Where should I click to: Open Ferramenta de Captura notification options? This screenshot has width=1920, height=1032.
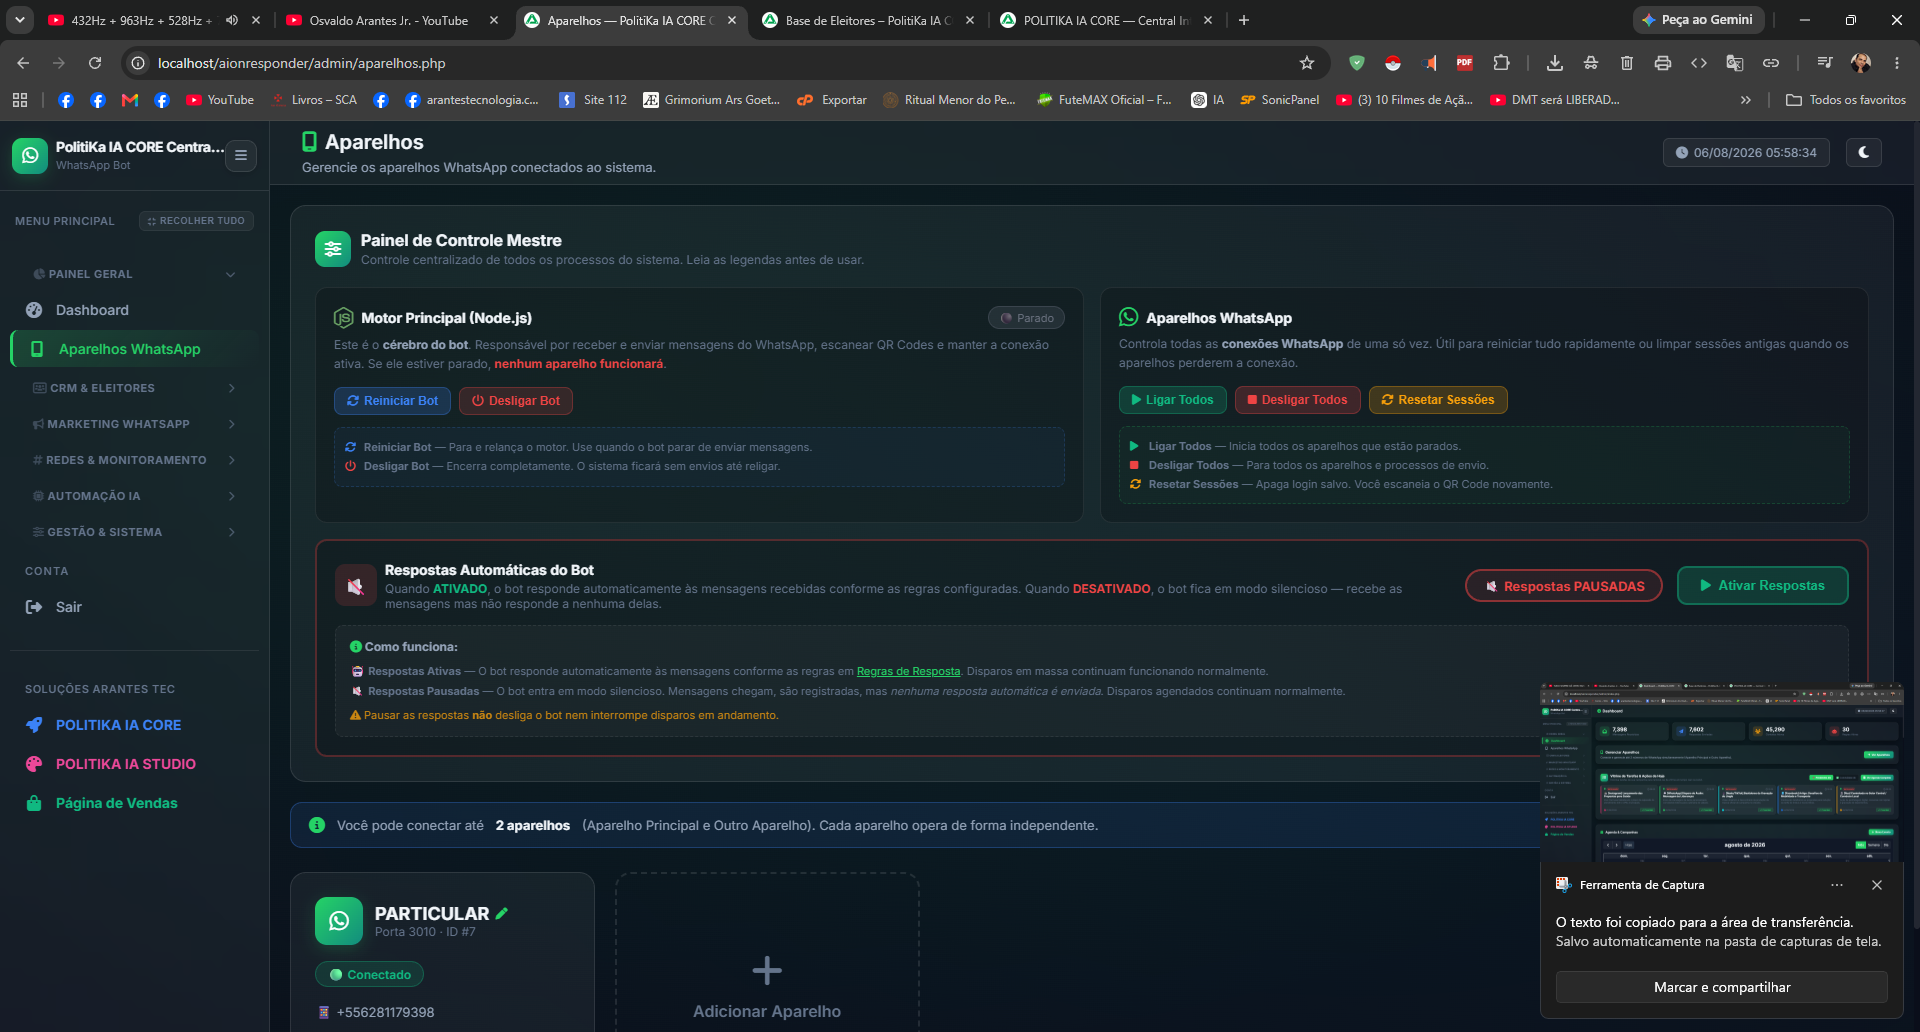click(1837, 885)
